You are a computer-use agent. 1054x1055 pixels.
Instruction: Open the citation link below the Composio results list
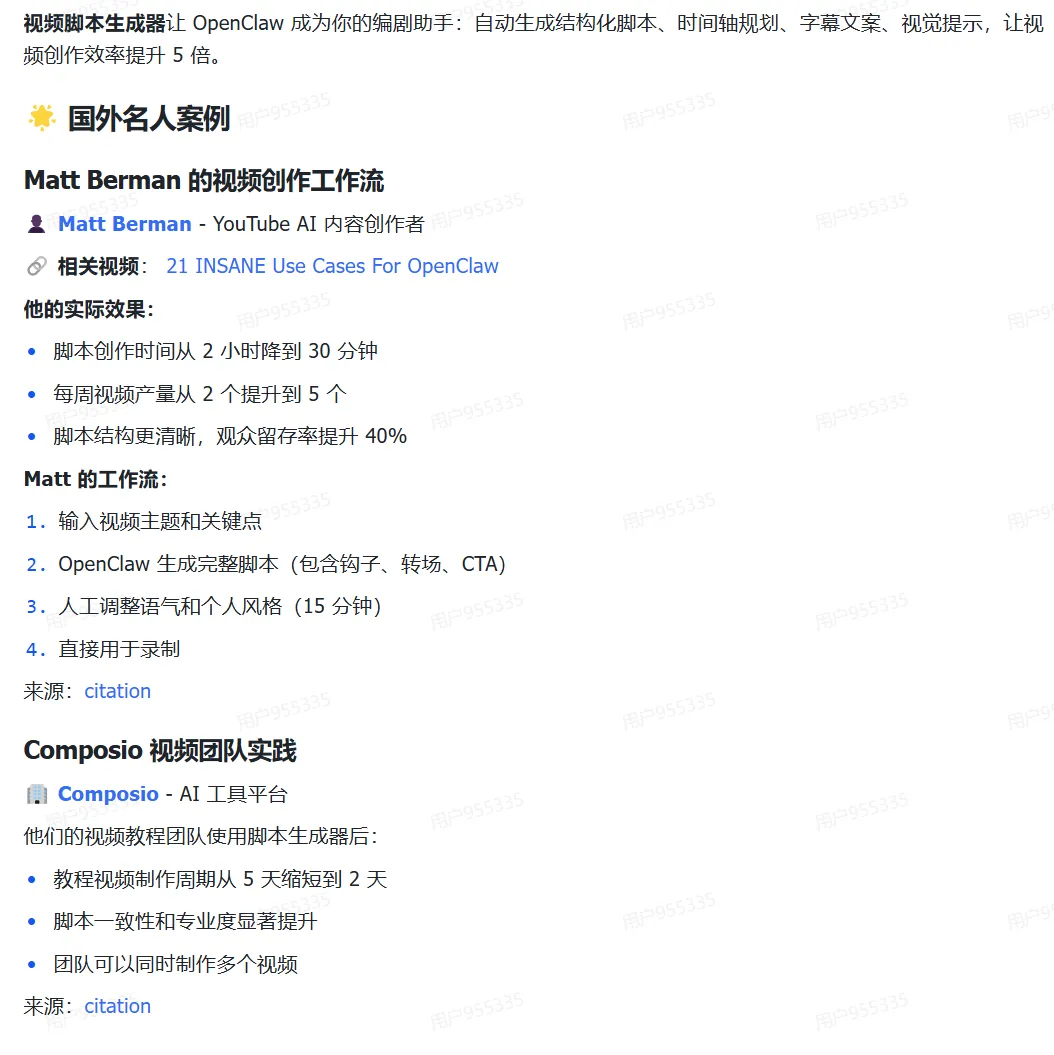point(118,1007)
